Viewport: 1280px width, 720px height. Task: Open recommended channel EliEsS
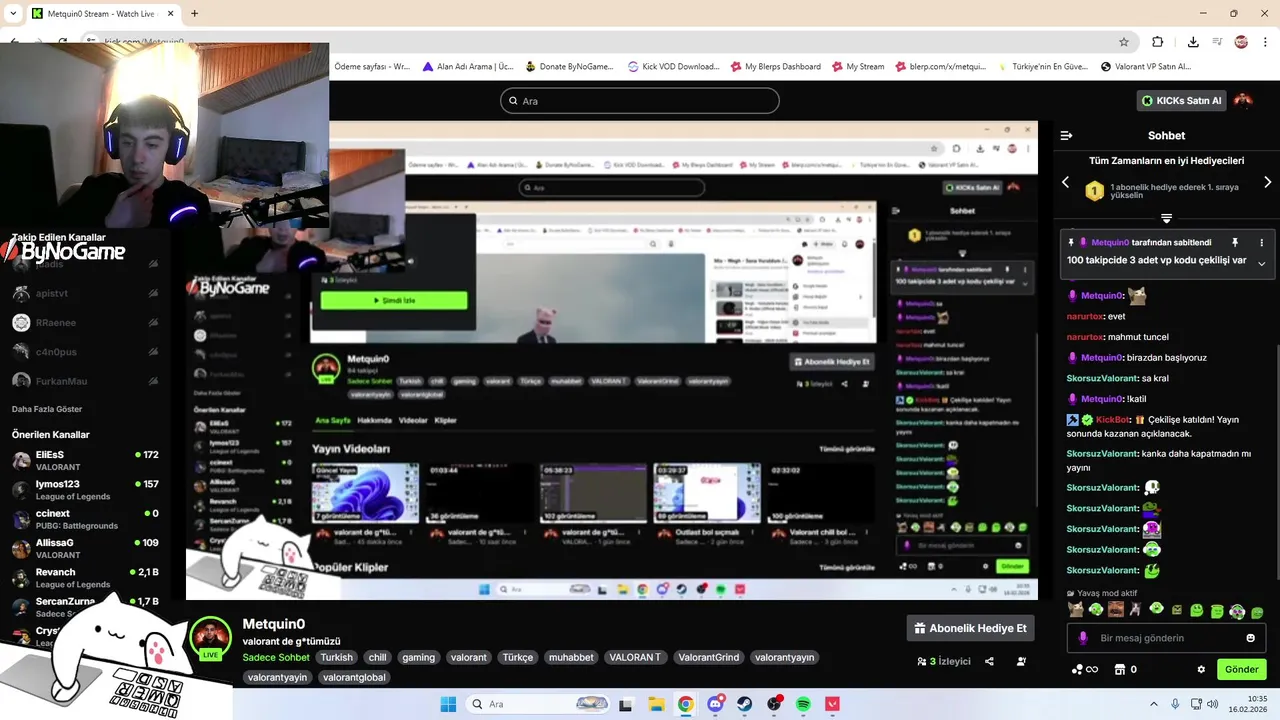(85, 460)
